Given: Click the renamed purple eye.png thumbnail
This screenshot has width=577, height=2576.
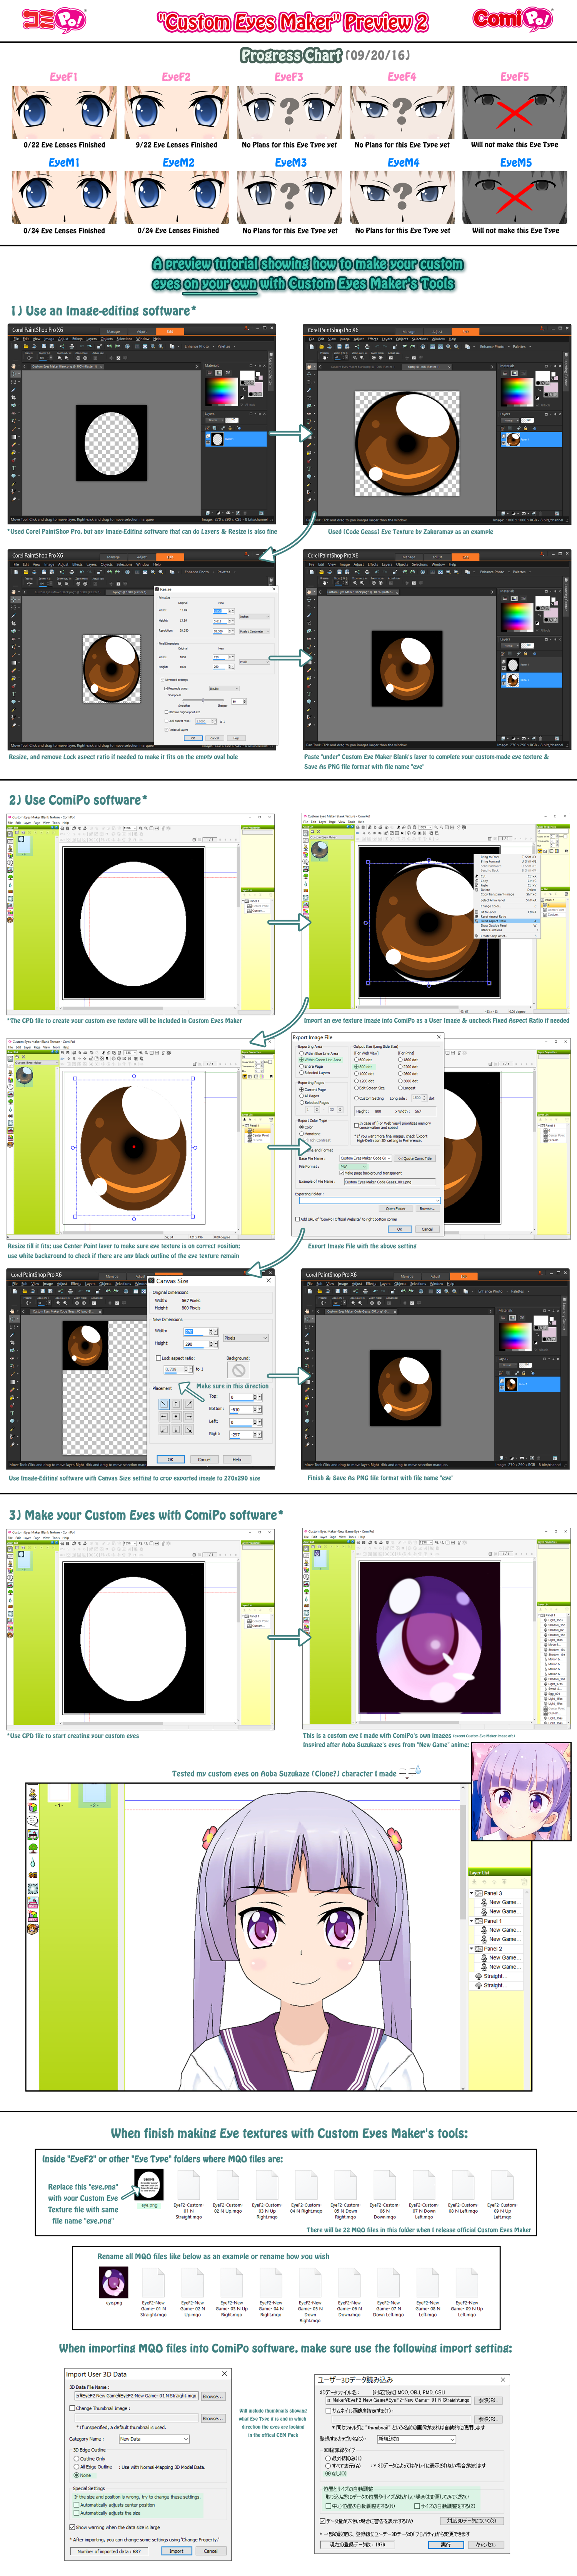Looking at the screenshot, I should coord(114,2281).
